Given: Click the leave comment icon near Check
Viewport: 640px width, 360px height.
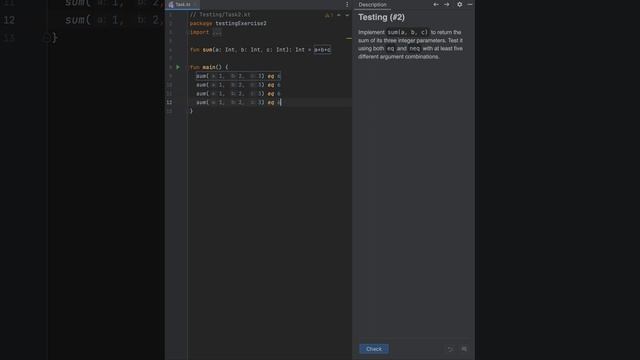Looking at the screenshot, I should tap(464, 349).
